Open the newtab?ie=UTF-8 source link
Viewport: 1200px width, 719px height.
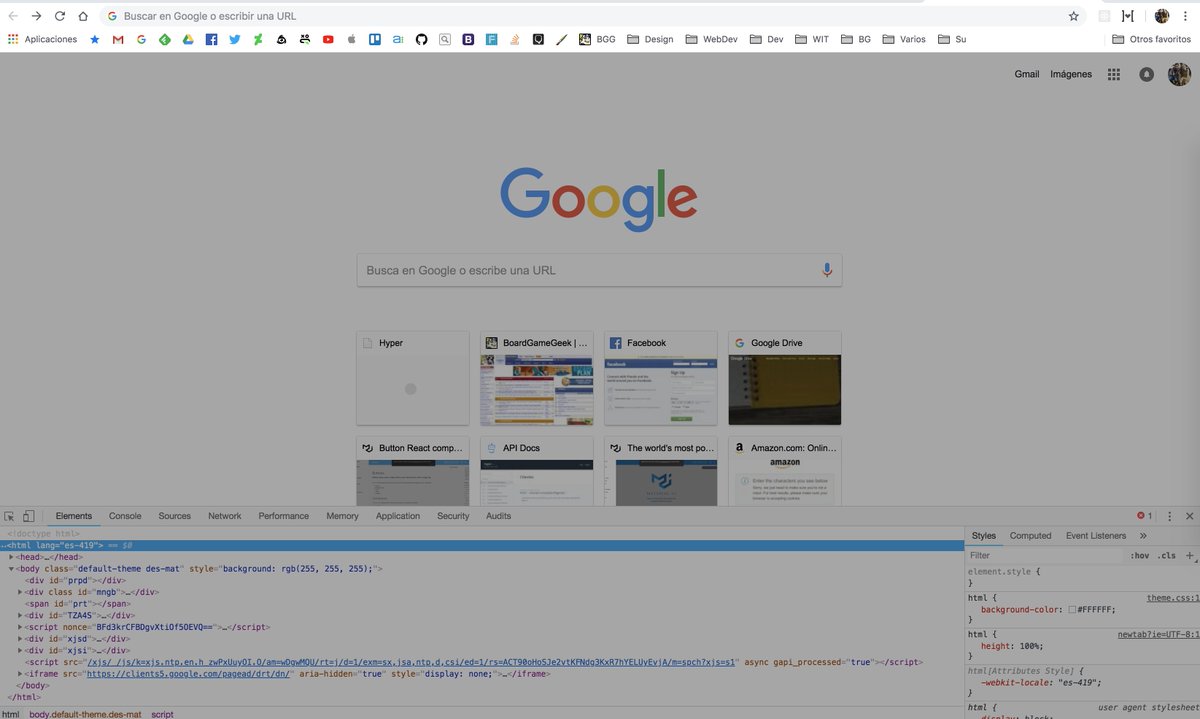point(1158,634)
